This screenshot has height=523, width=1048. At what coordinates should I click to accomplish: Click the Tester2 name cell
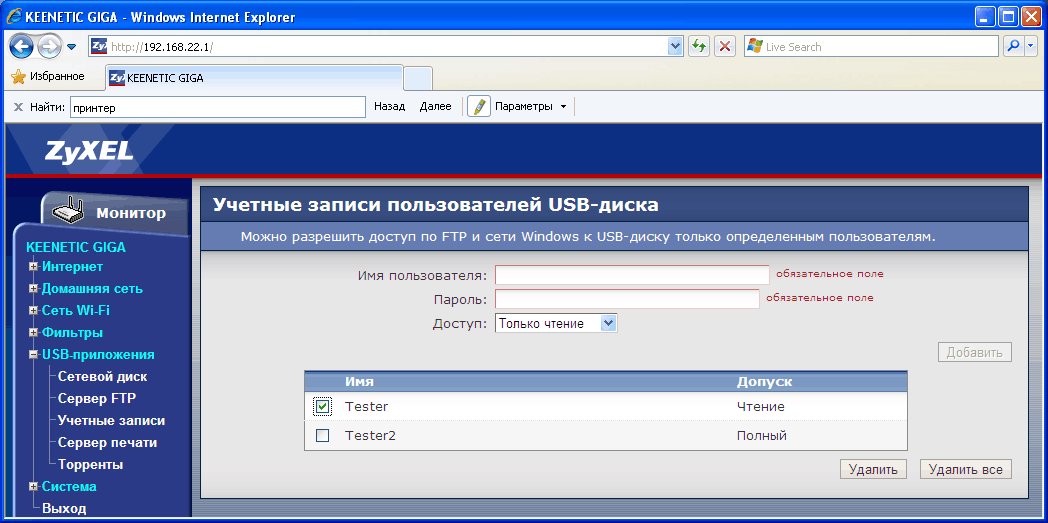pos(370,435)
